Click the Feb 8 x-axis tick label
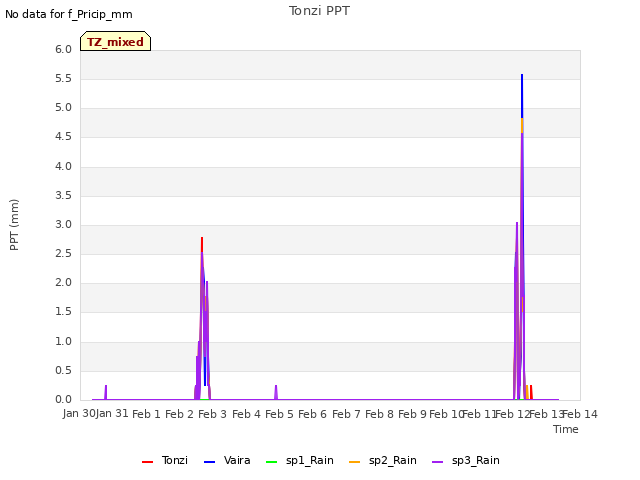 coord(379,414)
